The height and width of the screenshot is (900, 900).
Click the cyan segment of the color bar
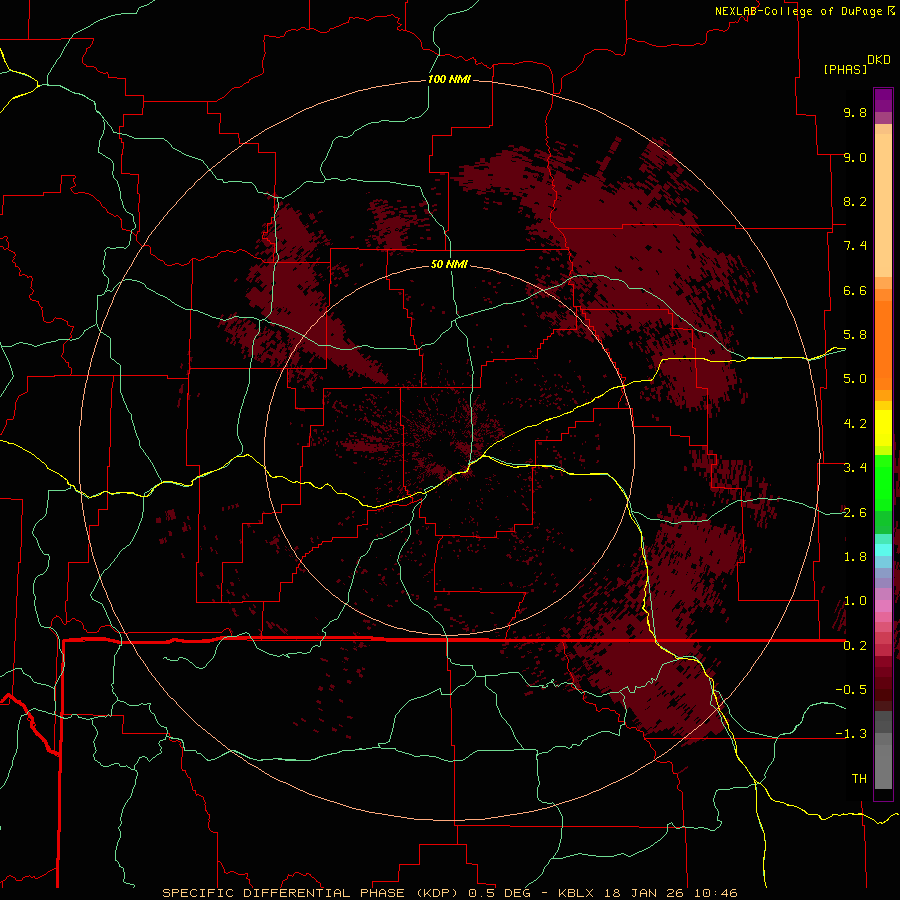click(x=883, y=549)
